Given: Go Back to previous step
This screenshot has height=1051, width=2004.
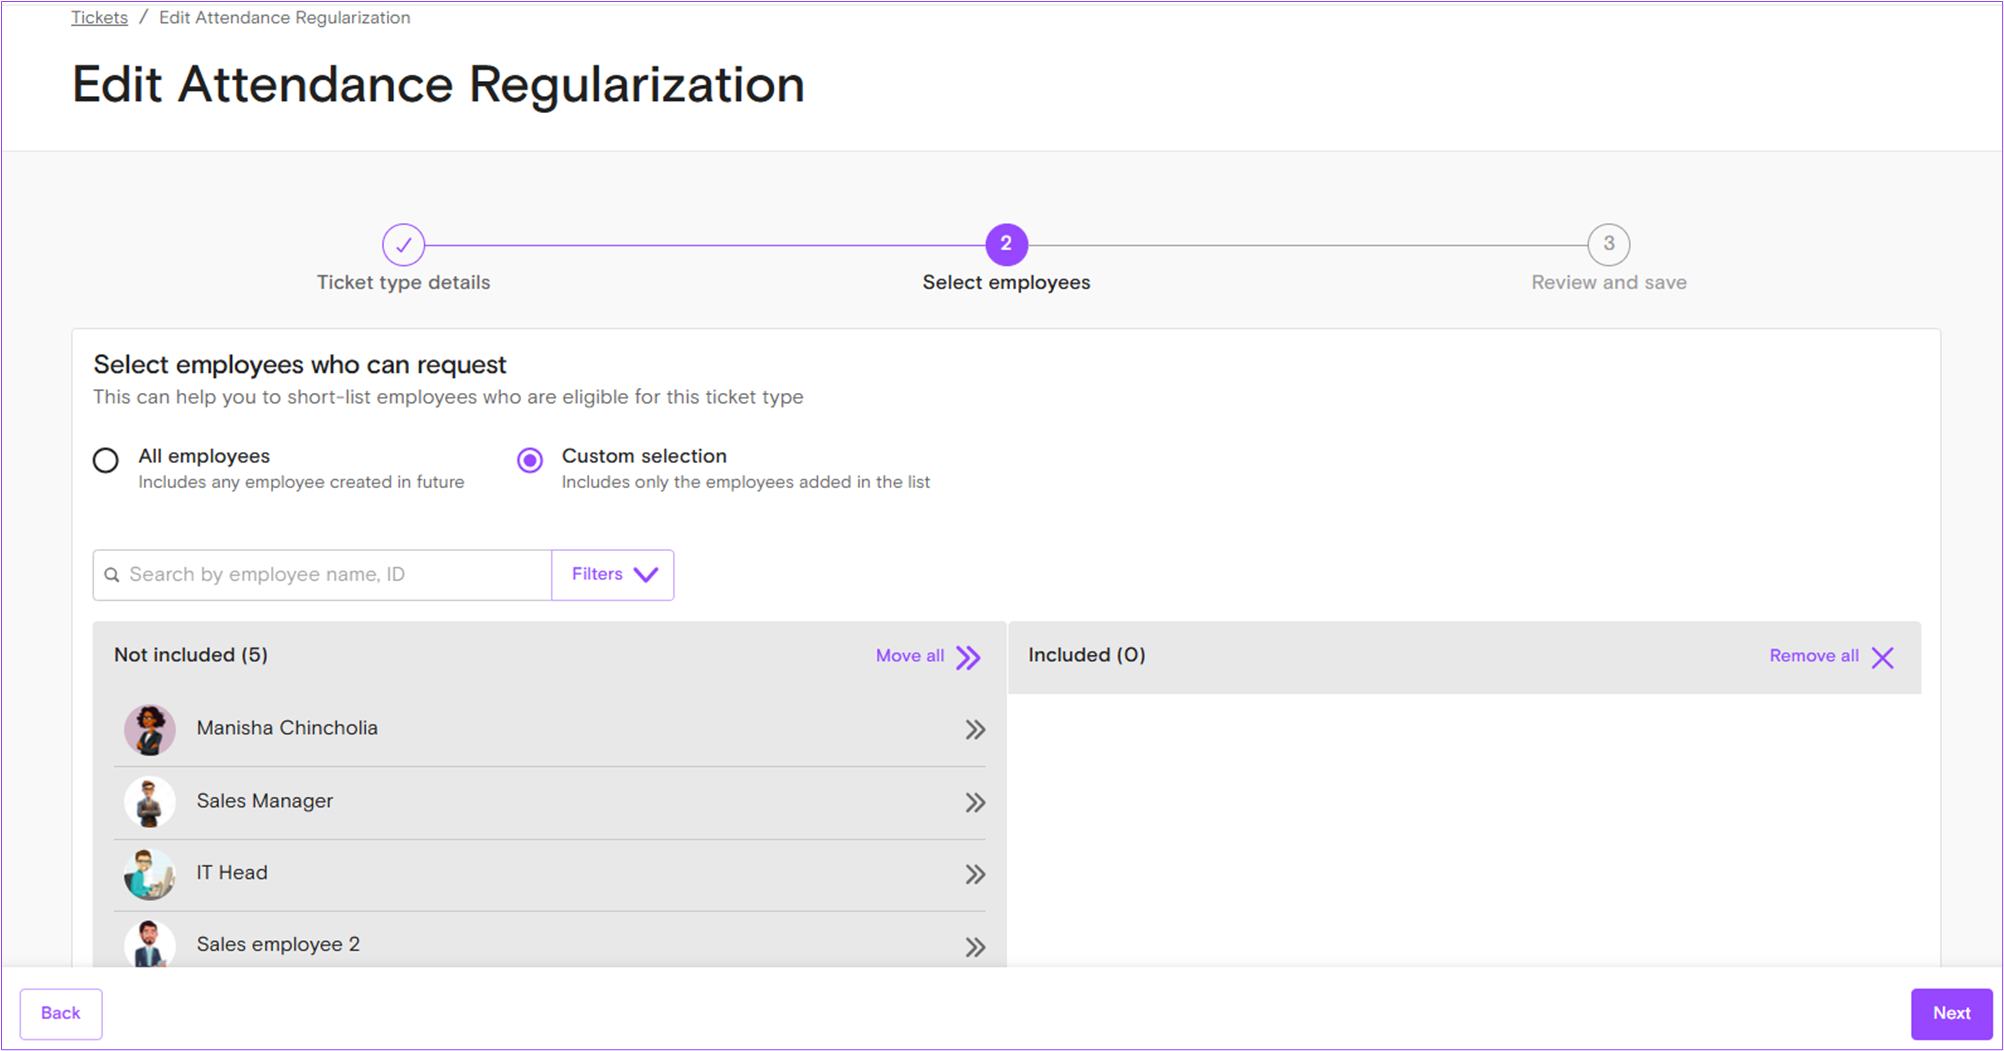Looking at the screenshot, I should (61, 1014).
